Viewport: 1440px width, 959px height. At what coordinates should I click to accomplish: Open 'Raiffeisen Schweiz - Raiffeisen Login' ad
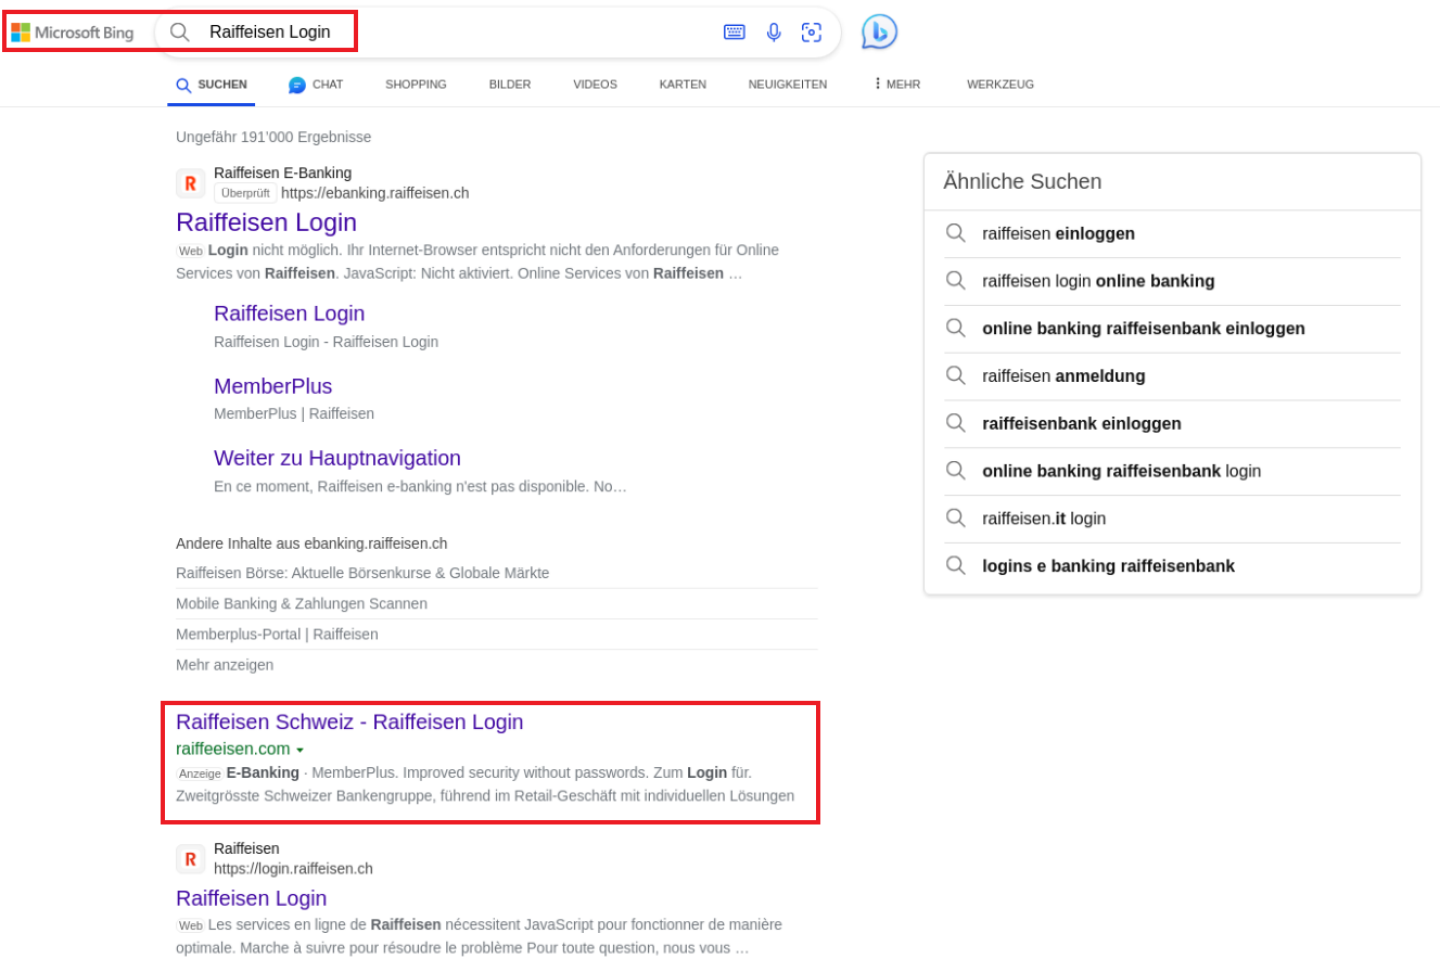[x=350, y=722]
